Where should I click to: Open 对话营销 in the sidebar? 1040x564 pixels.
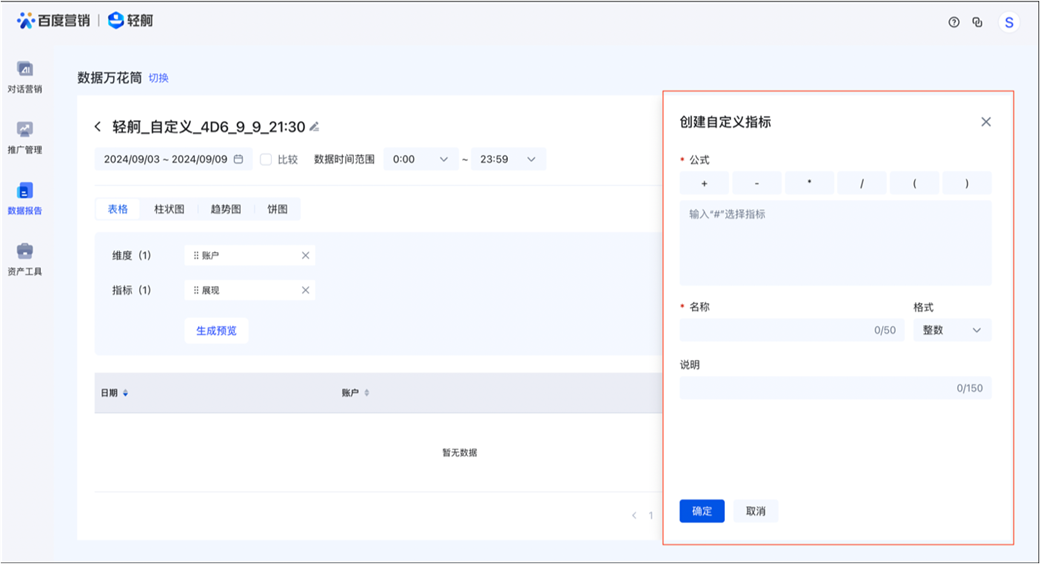[x=24, y=76]
